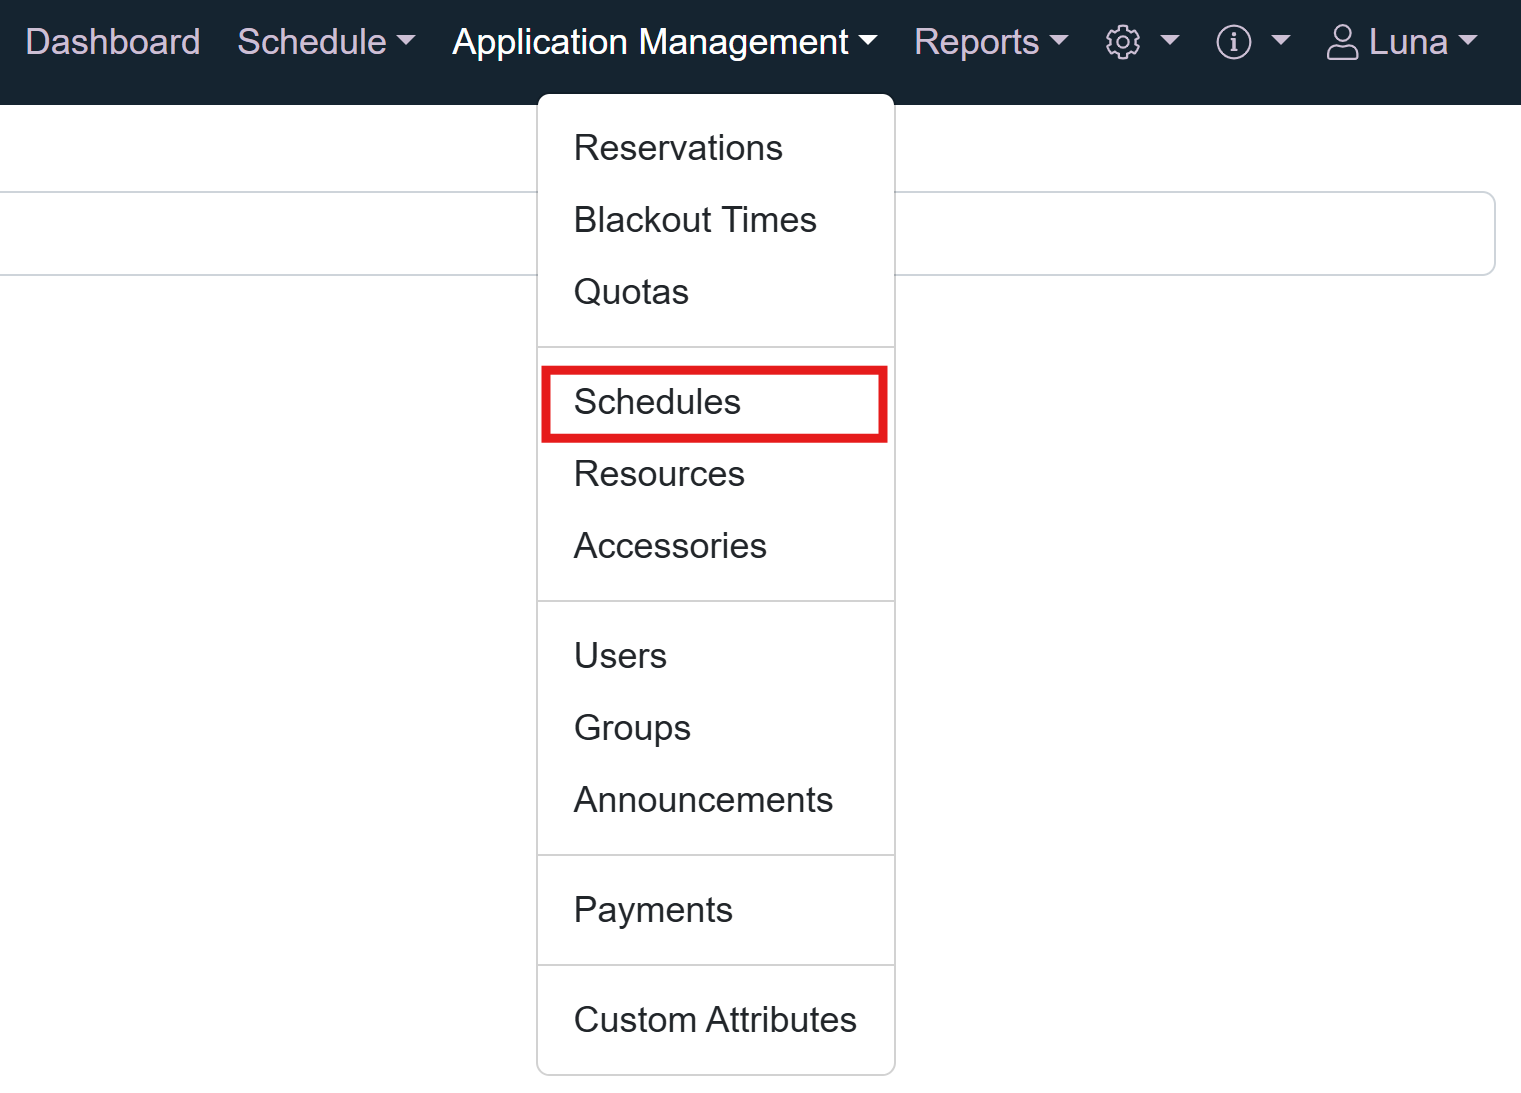Expand the Schedule dropdown menu
1521x1093 pixels.
pos(315,42)
